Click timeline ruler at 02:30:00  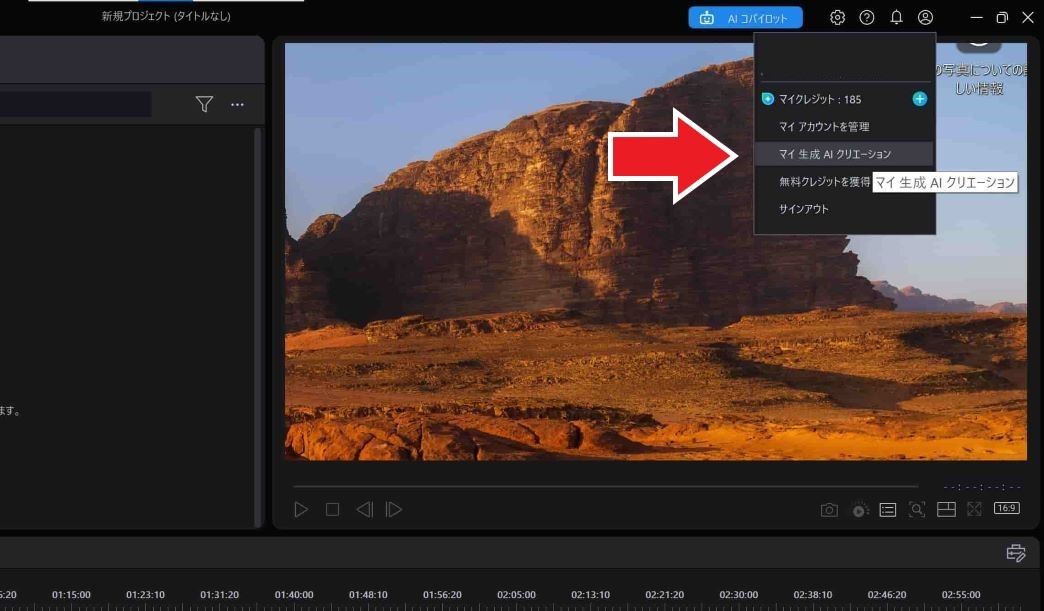point(738,595)
